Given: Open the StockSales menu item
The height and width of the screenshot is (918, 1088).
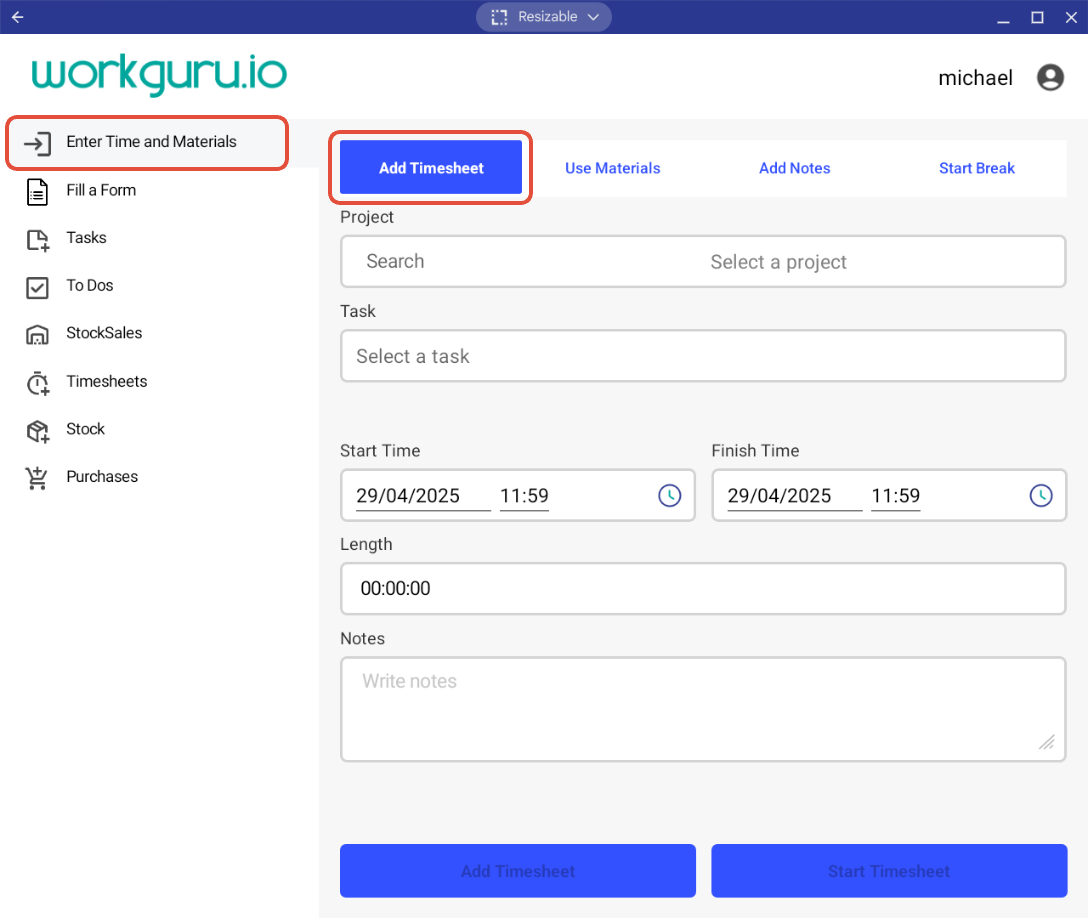Looking at the screenshot, I should pyautogui.click(x=160, y=333).
